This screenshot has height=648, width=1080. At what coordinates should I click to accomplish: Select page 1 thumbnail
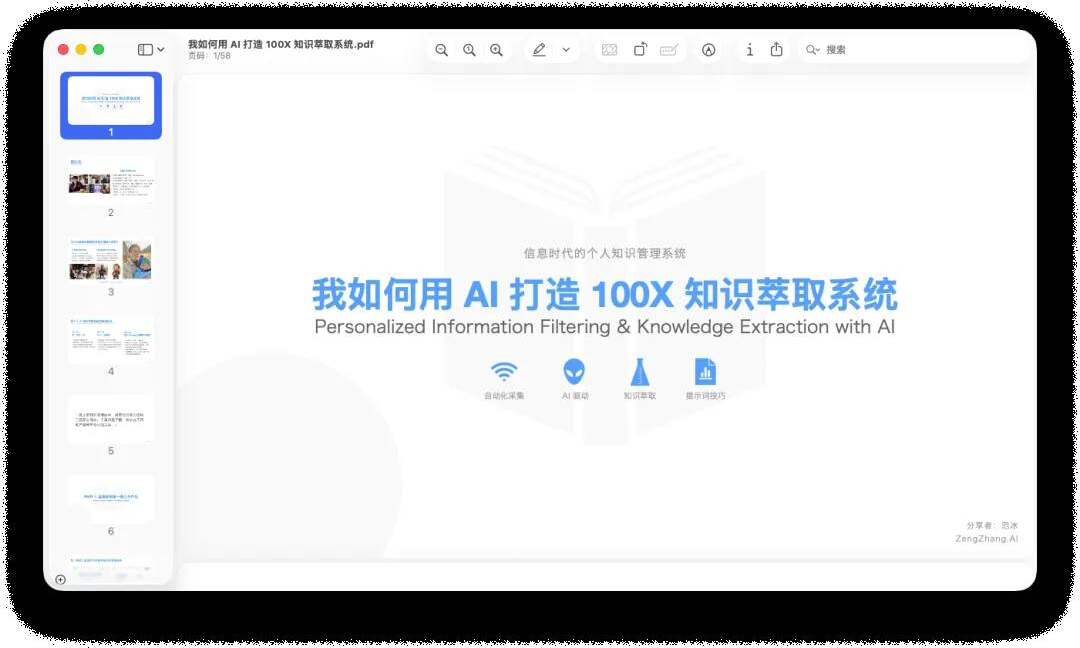(111, 101)
